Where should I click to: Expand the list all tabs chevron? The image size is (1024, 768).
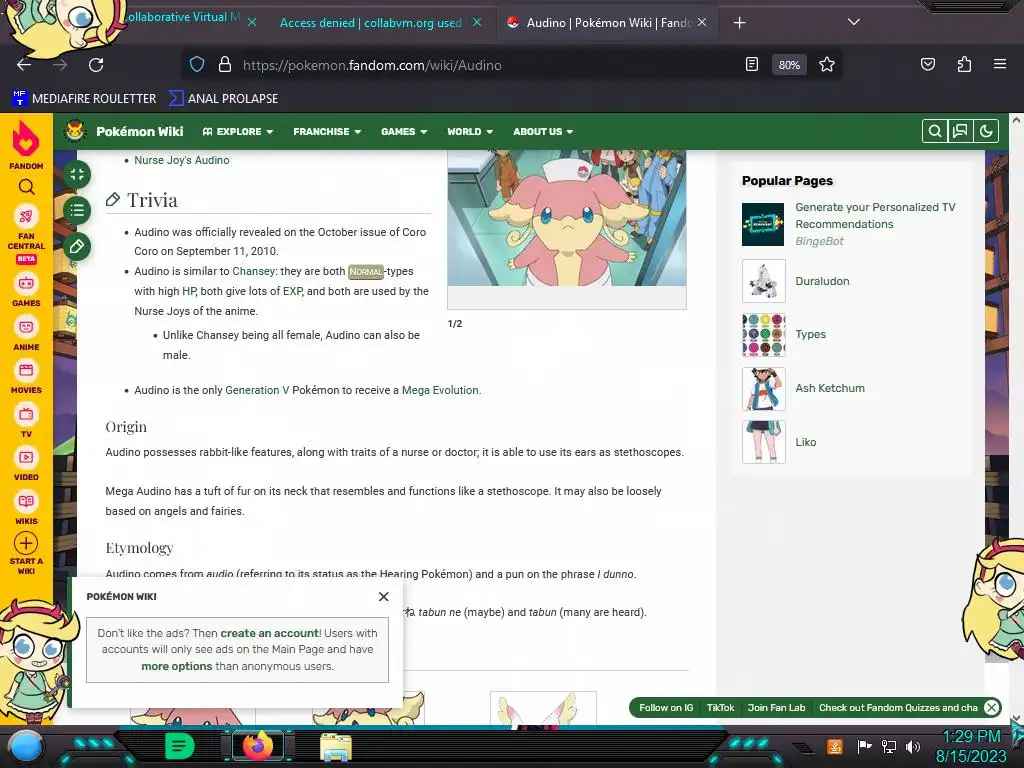[x=854, y=22]
